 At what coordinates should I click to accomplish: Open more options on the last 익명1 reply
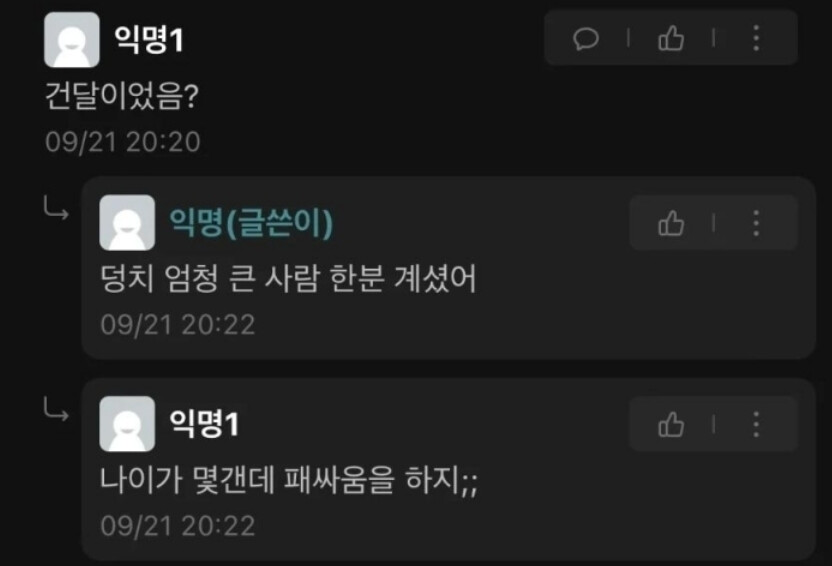point(756,424)
